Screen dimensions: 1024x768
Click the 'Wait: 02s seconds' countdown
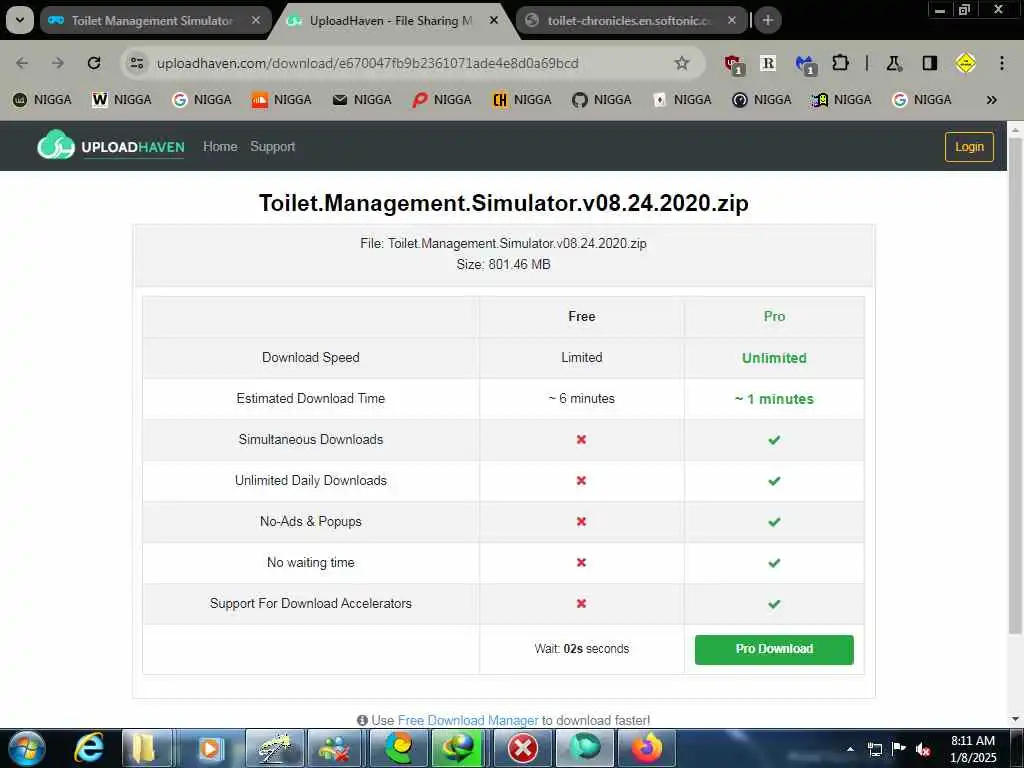tap(581, 648)
